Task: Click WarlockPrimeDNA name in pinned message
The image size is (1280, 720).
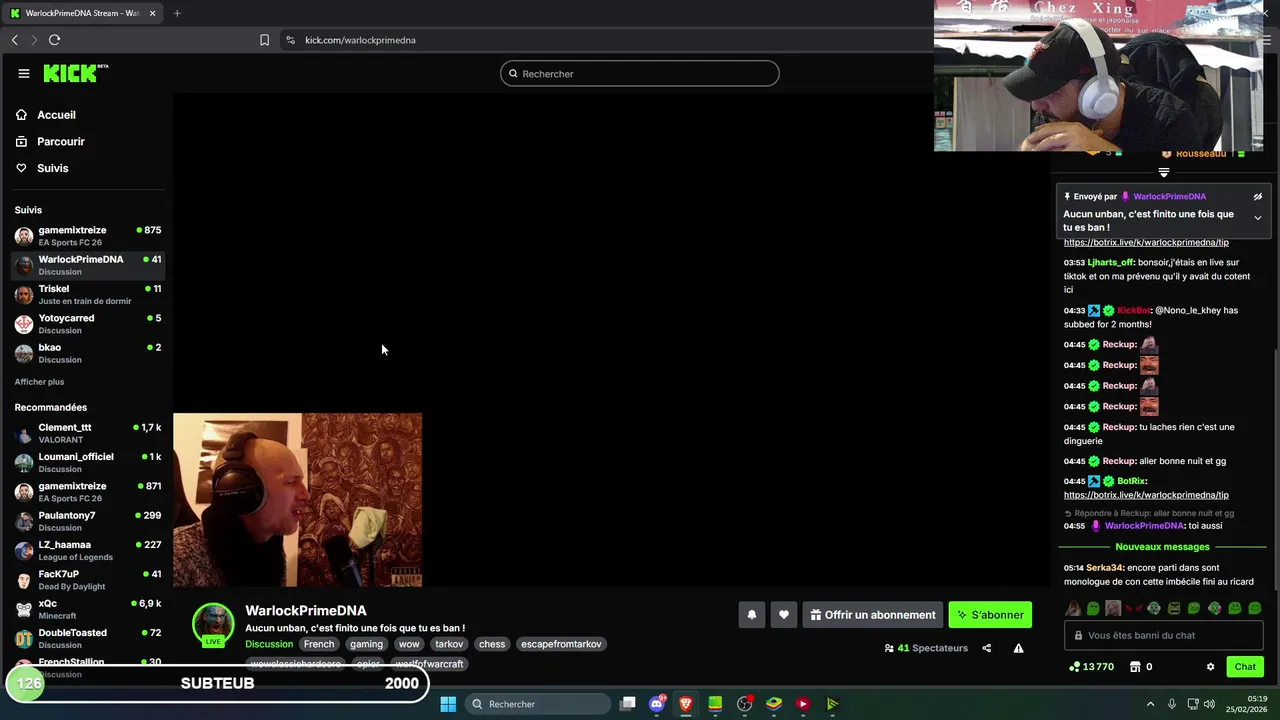Action: (1169, 197)
